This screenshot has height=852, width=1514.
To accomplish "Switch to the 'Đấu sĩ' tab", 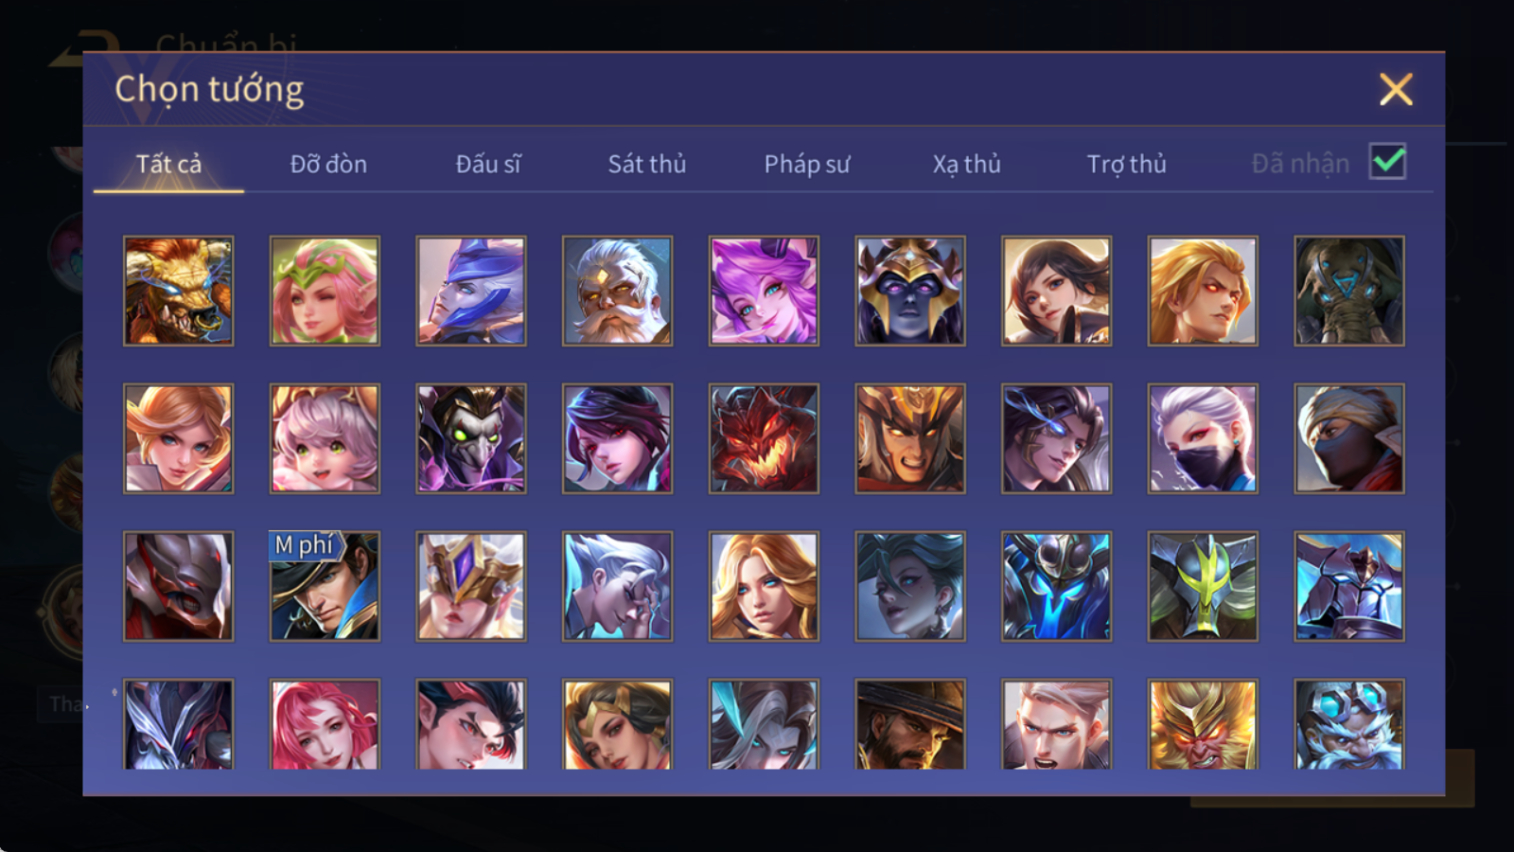I will coord(488,164).
